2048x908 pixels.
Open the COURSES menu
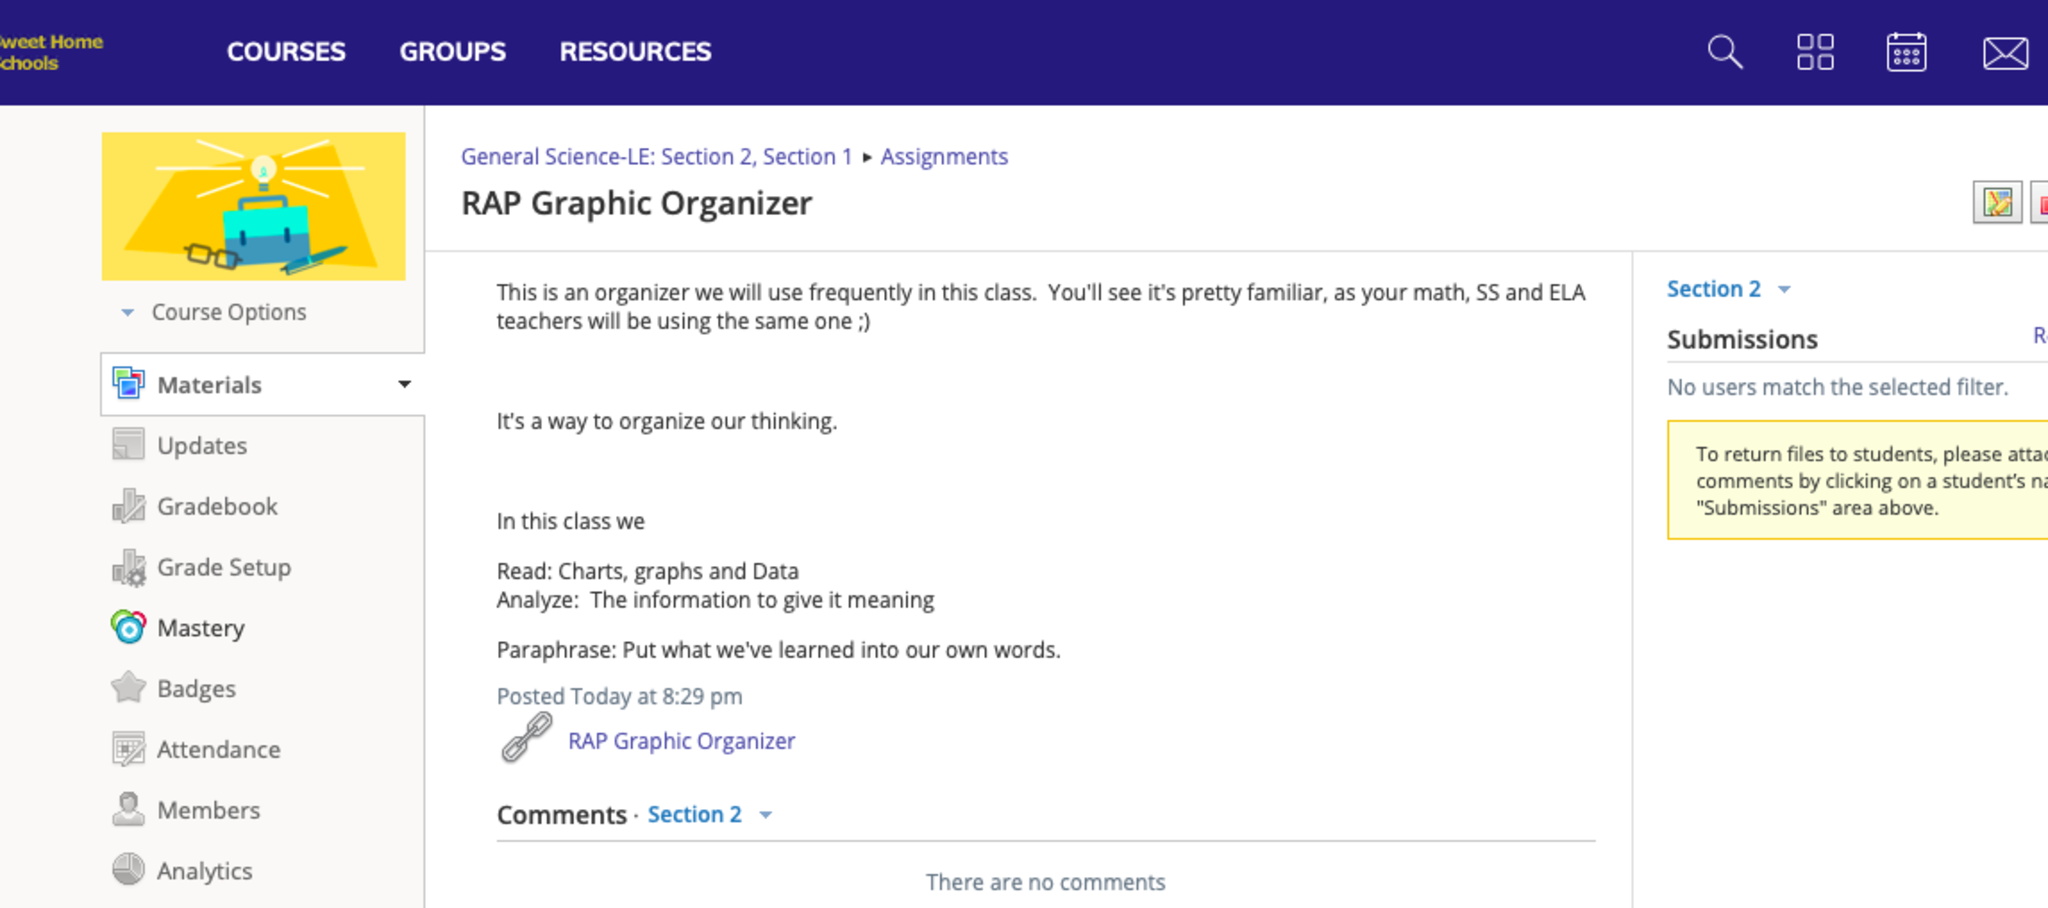coord(286,52)
